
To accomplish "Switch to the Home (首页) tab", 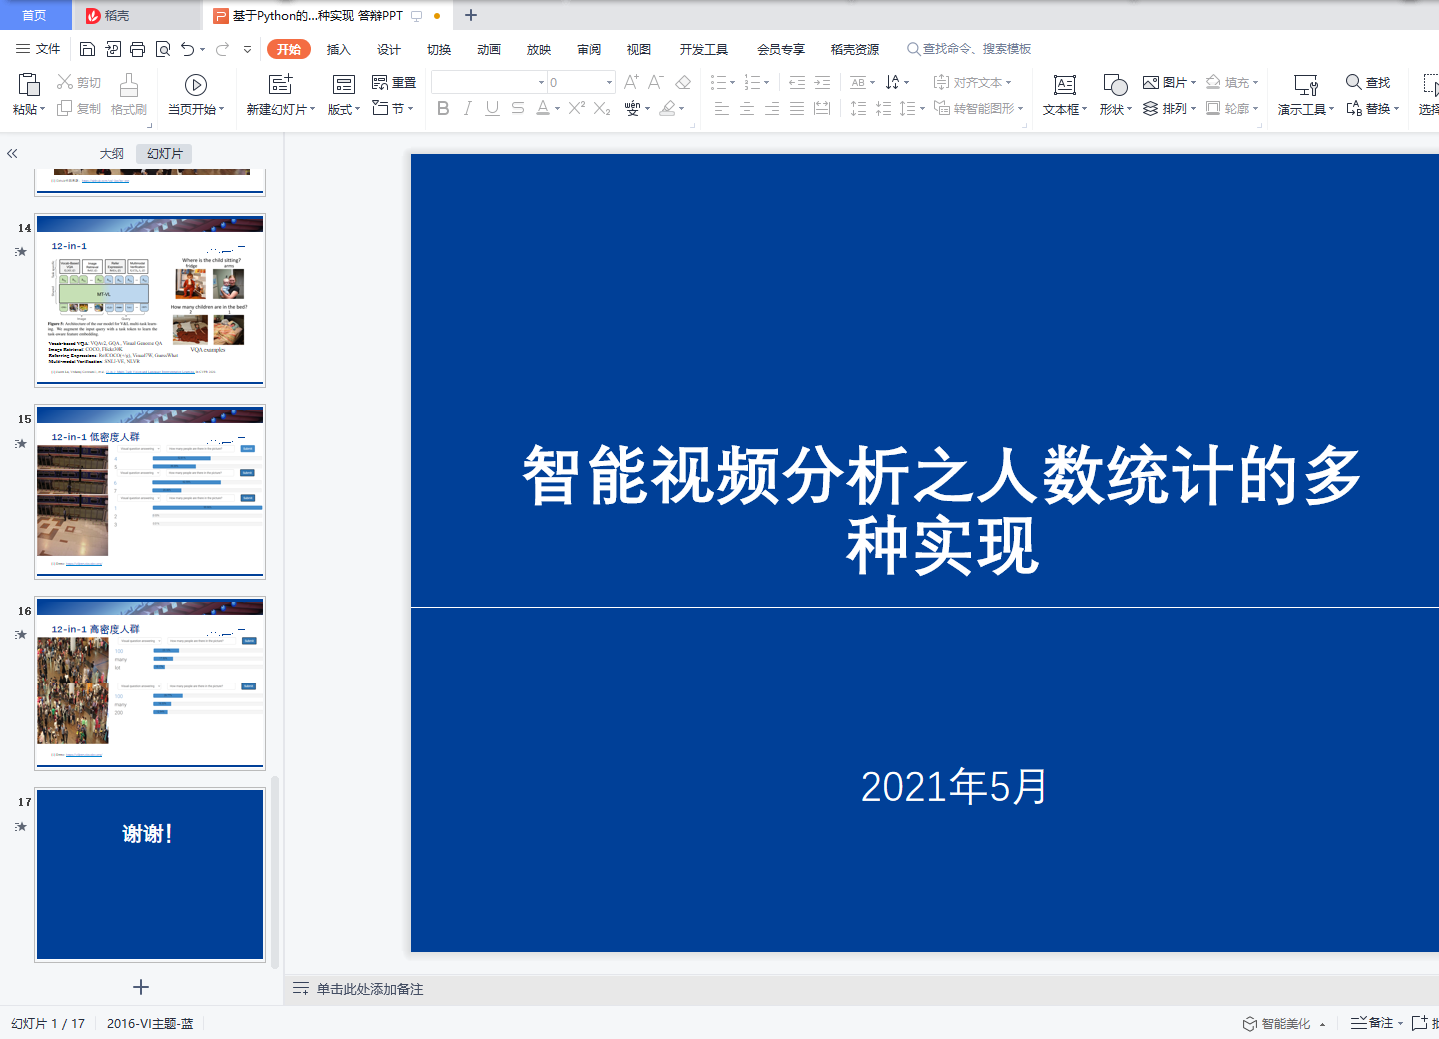I will click(35, 15).
